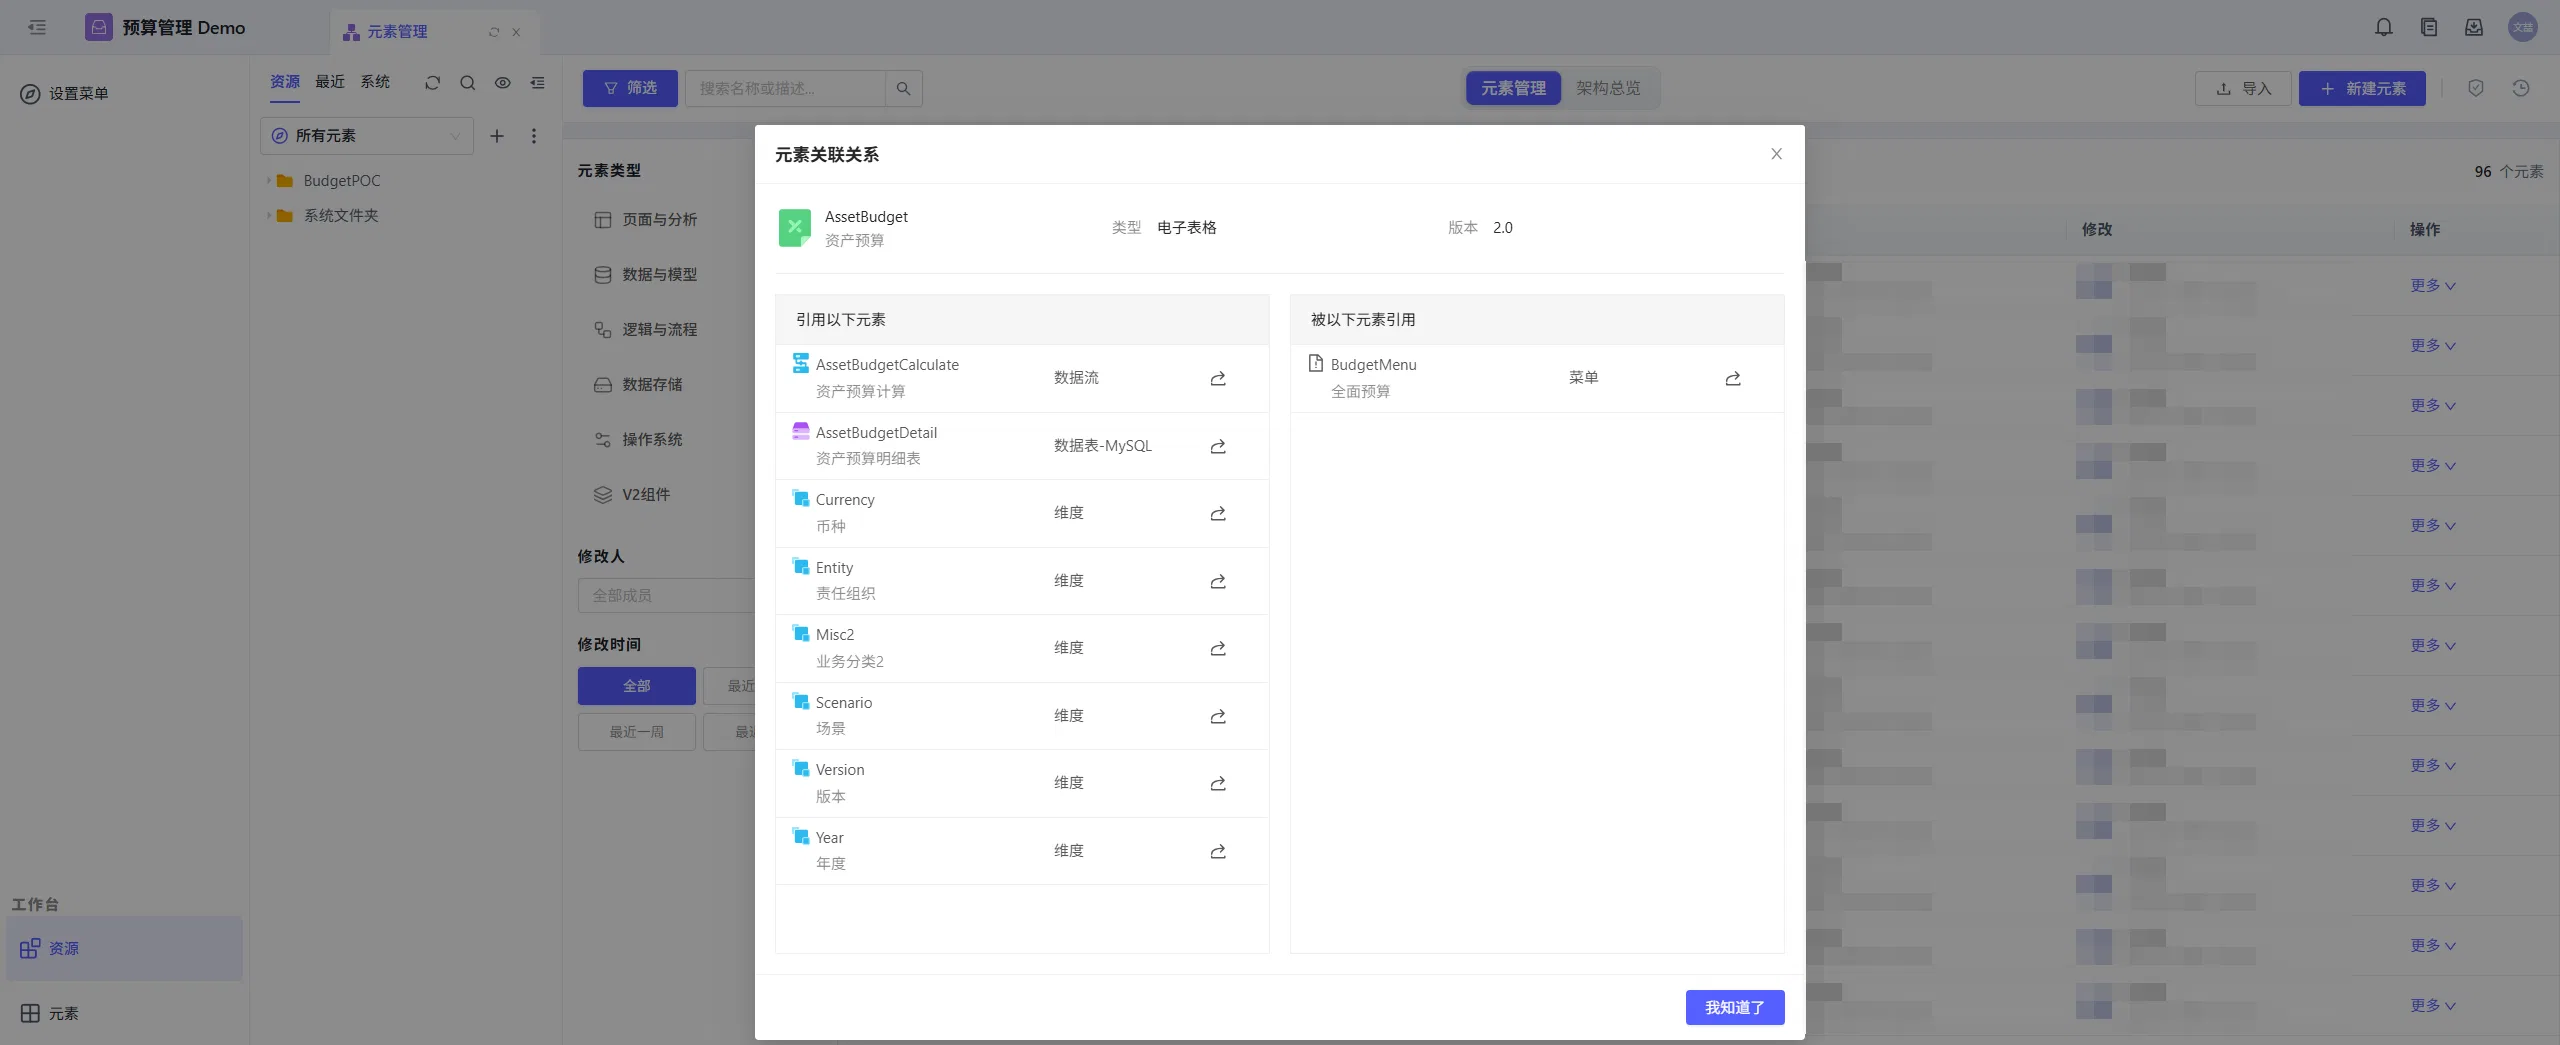The width and height of the screenshot is (2560, 1045).
Task: Expand the BudgetPOC folder
Action: [269, 181]
